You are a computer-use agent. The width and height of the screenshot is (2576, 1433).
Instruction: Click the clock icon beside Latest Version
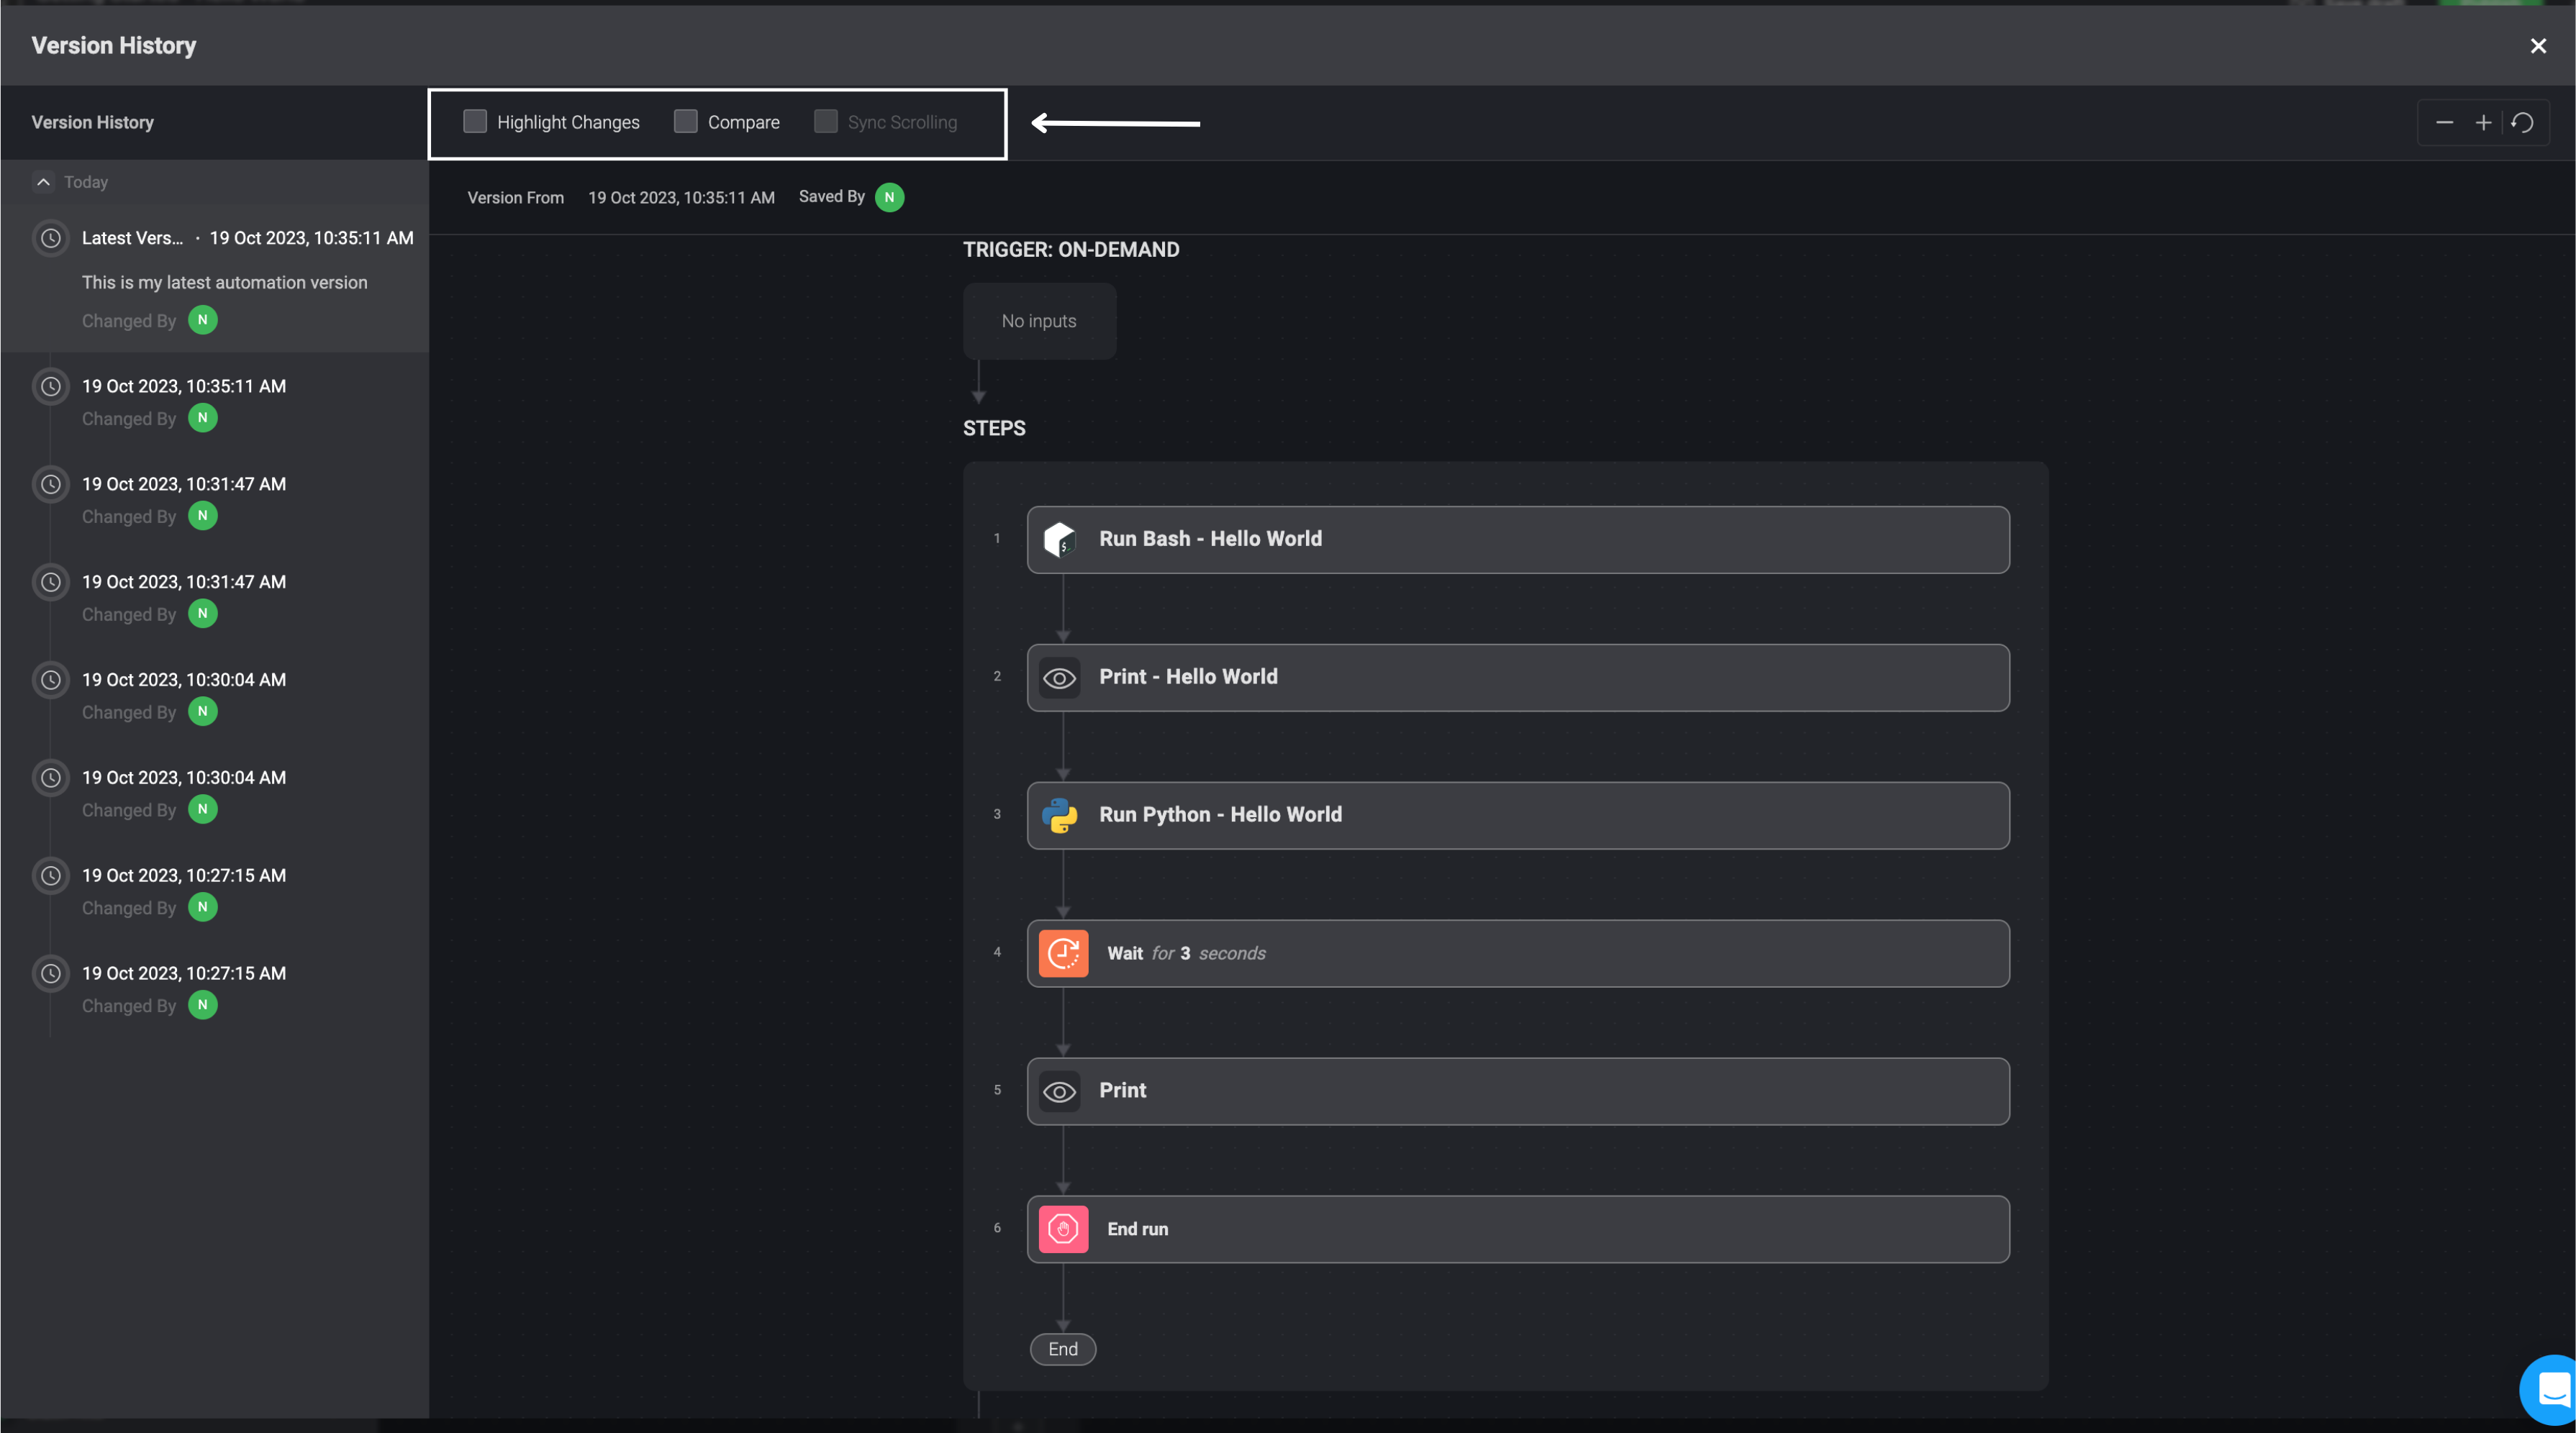50,238
